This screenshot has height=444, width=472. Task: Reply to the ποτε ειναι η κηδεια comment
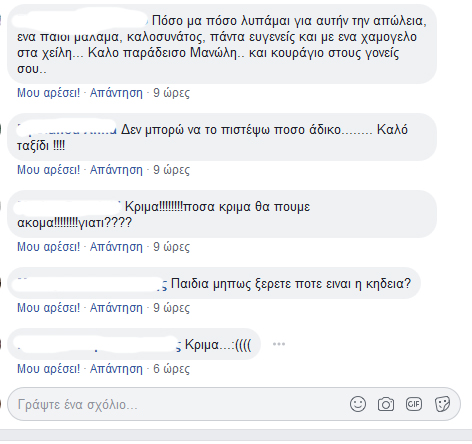click(x=116, y=308)
